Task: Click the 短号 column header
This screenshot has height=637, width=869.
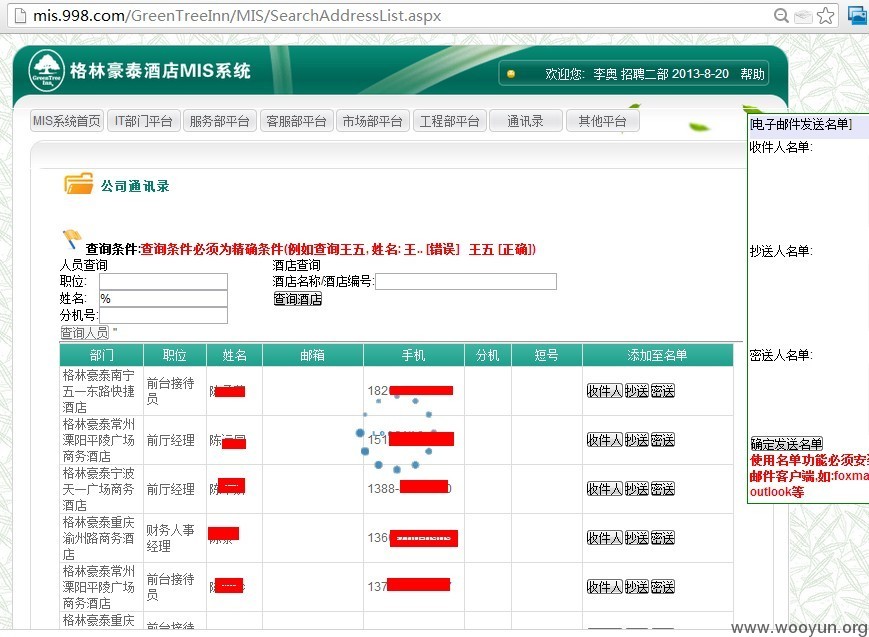Action: pos(546,355)
